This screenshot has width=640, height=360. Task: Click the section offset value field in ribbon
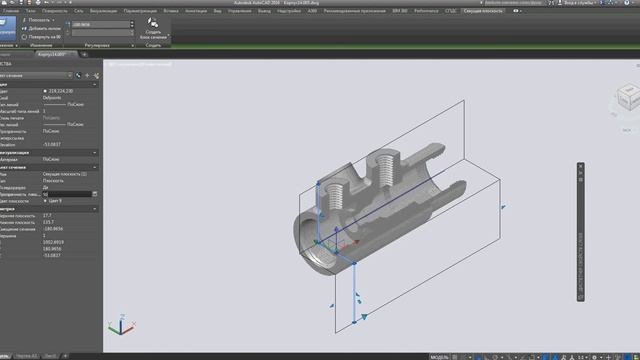(101, 24)
